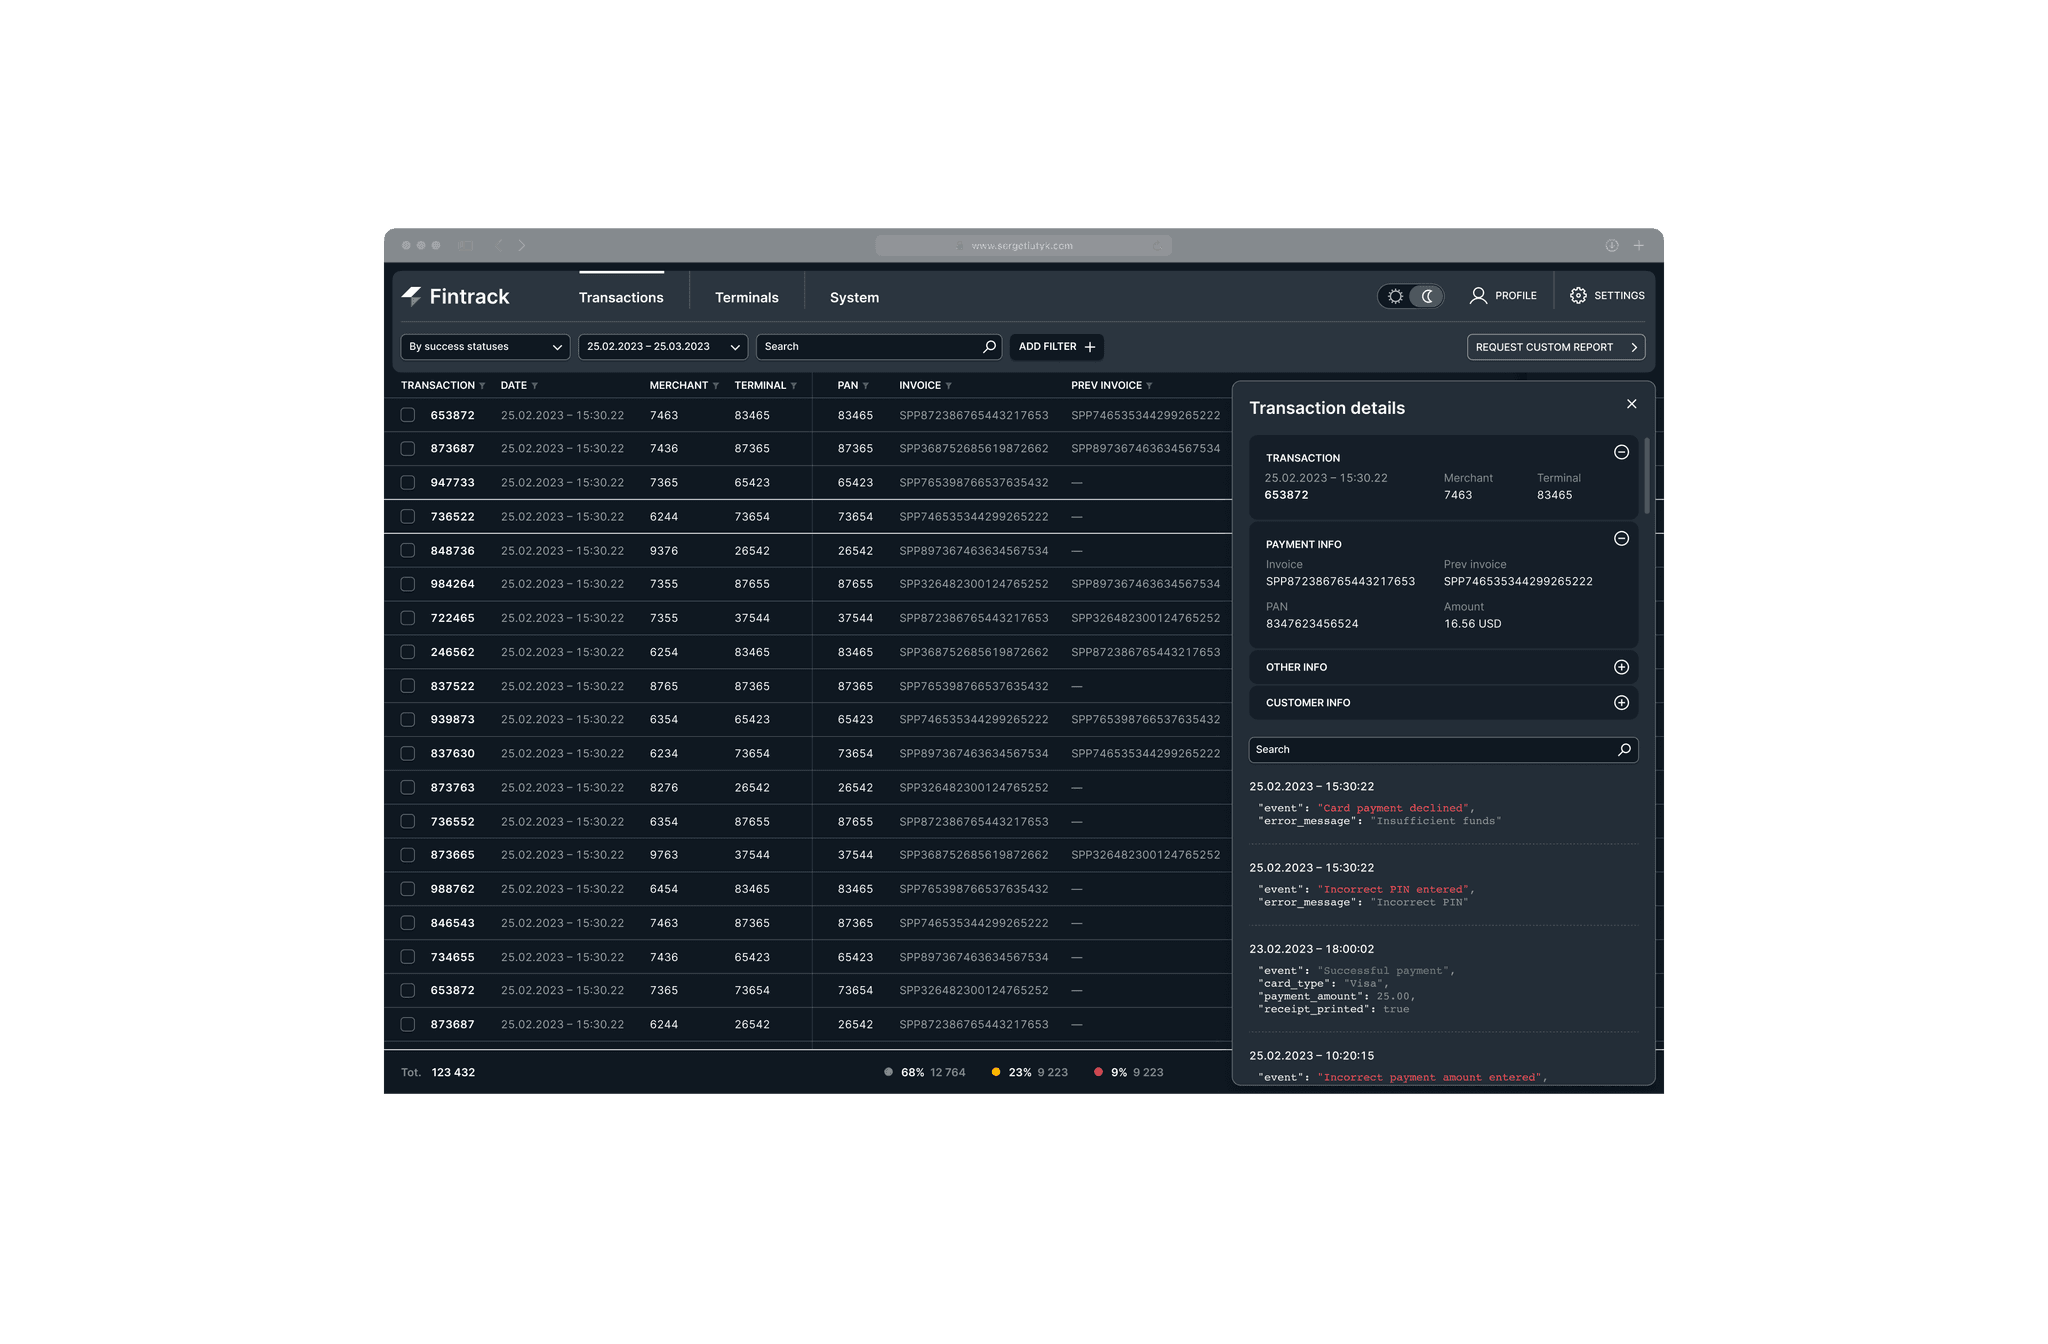
Task: Check the box for transaction 947733
Action: [408, 483]
